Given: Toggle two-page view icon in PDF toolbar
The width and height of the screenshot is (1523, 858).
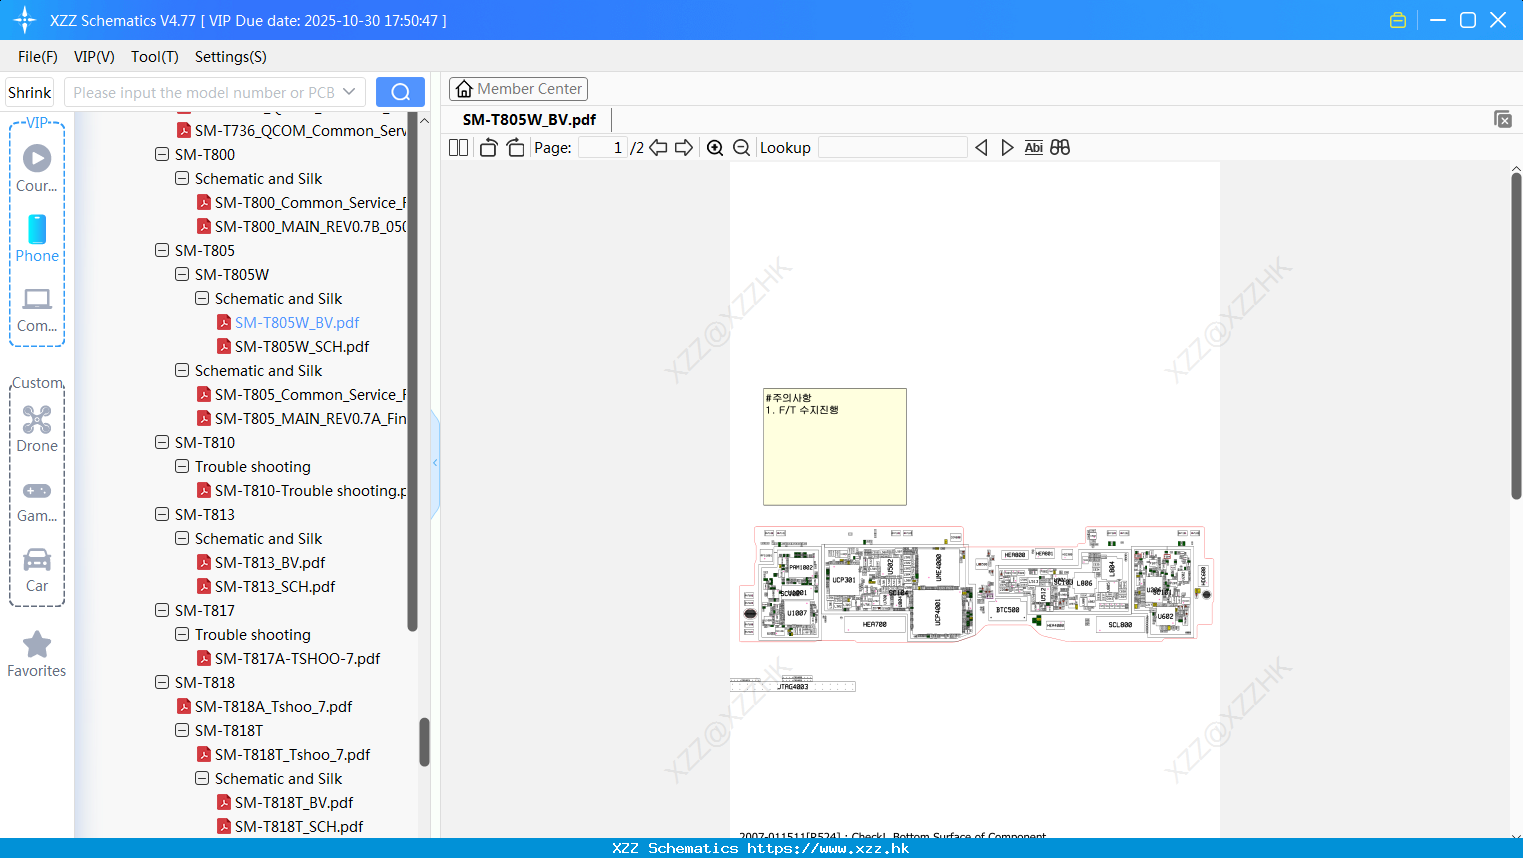Looking at the screenshot, I should click(x=459, y=147).
